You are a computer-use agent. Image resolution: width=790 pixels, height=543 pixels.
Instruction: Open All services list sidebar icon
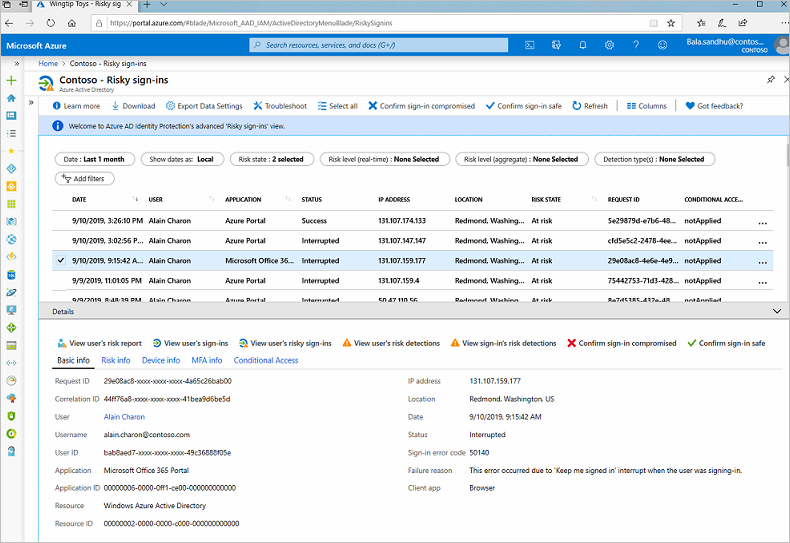pos(11,133)
